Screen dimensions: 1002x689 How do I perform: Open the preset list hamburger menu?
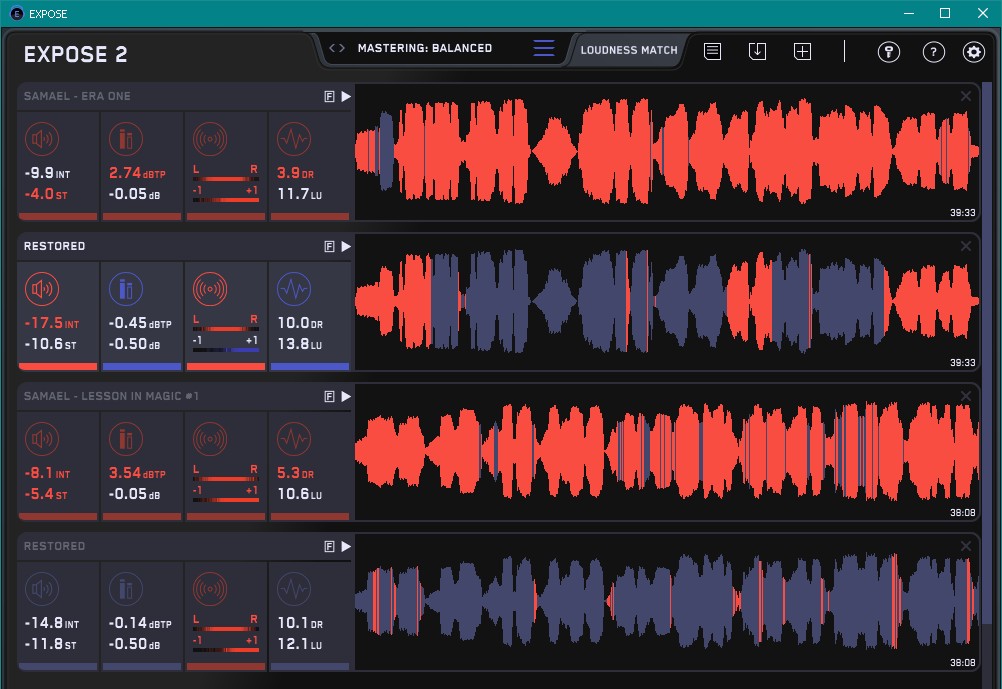pyautogui.click(x=544, y=48)
